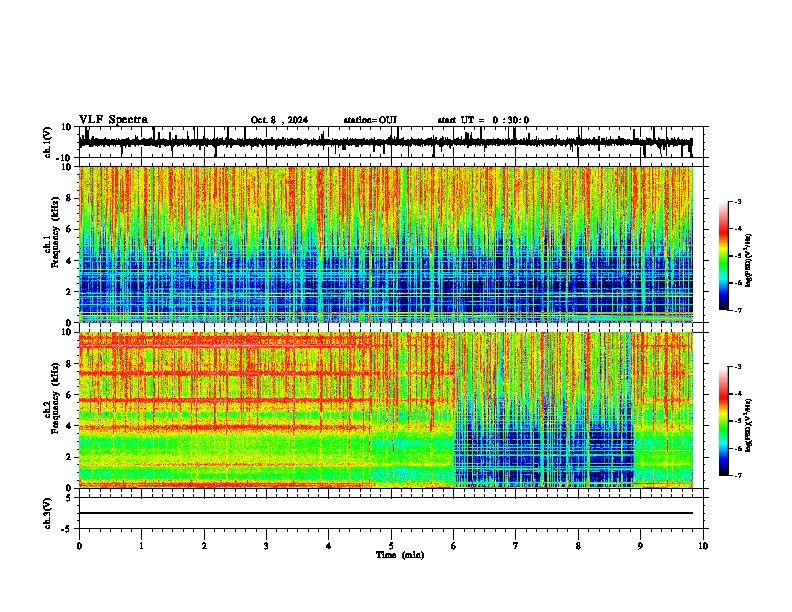Select the "Time (min)" axis label
Image resolution: width=792 pixels, height=612 pixels.
(x=400, y=555)
